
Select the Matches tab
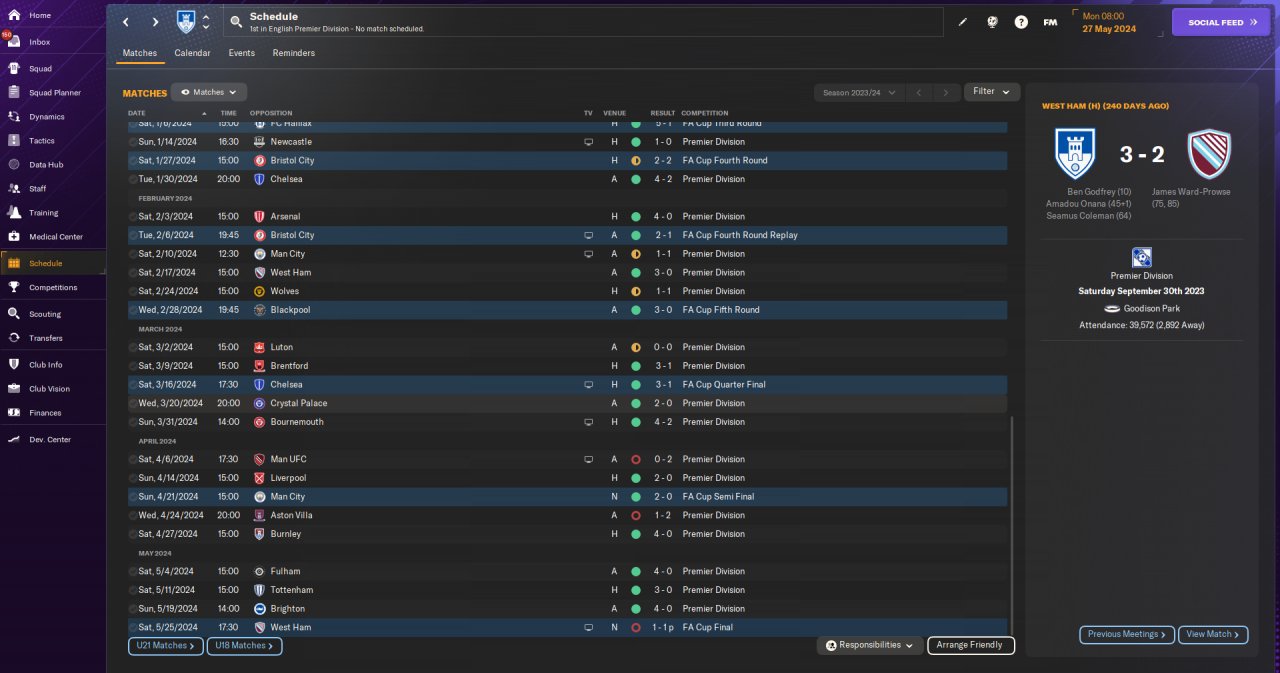[139, 53]
